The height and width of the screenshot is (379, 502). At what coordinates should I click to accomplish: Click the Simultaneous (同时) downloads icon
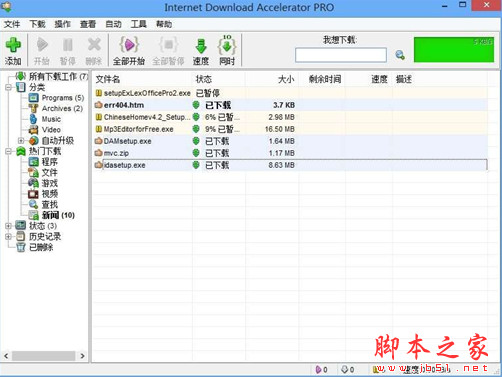click(227, 45)
